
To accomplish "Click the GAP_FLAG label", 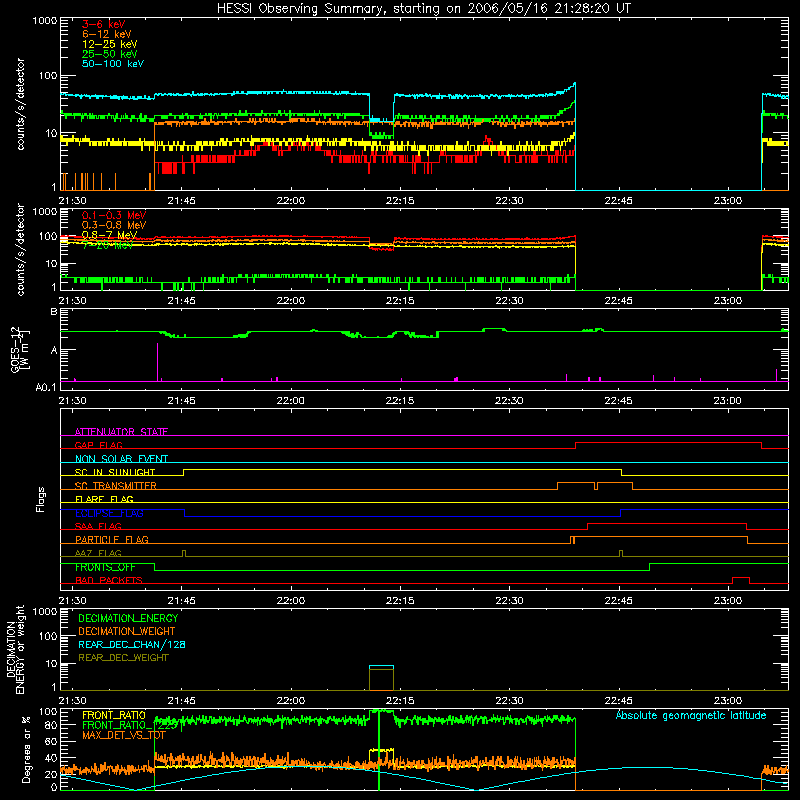I will 98,445.
